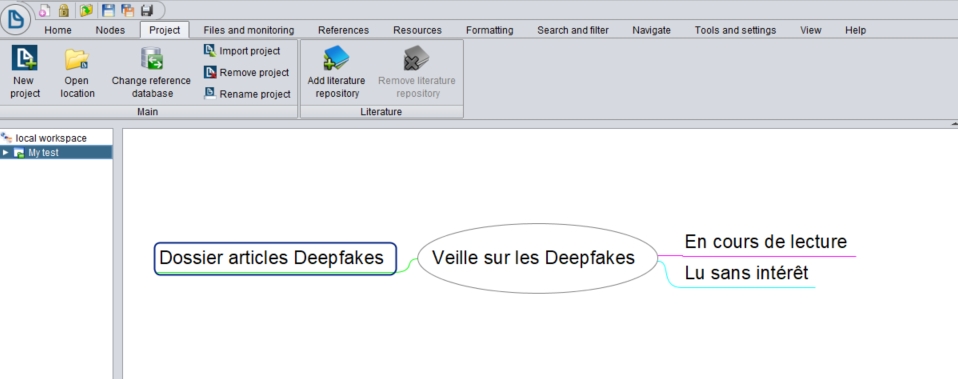The width and height of the screenshot is (958, 379).
Task: Import project into workspace
Action: pos(242,51)
